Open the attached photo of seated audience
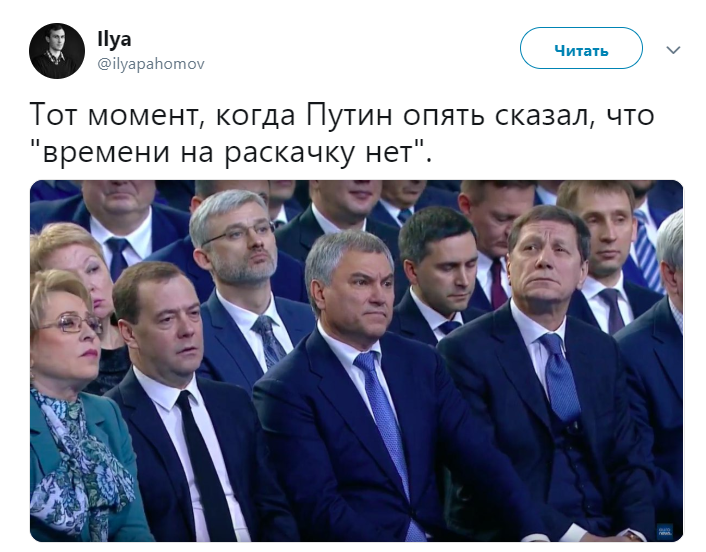706x552 pixels. 357,361
